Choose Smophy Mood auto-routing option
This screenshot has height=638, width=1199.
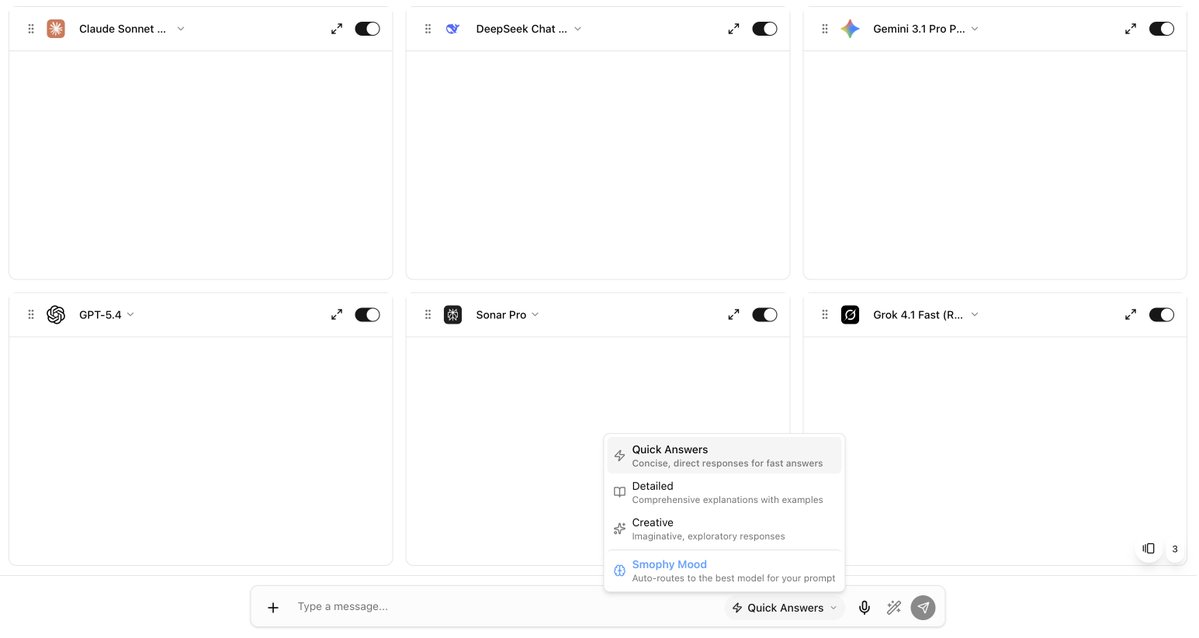(x=724, y=571)
